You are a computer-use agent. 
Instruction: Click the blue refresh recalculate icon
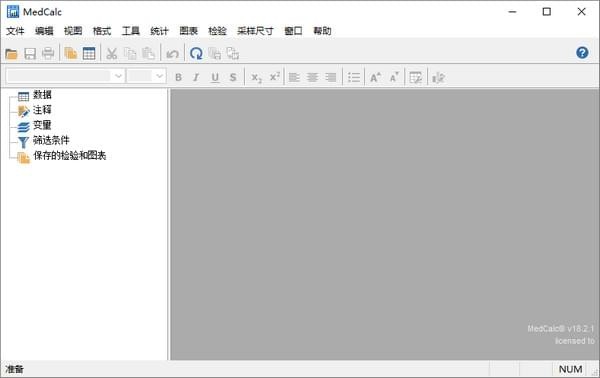pyautogui.click(x=196, y=54)
